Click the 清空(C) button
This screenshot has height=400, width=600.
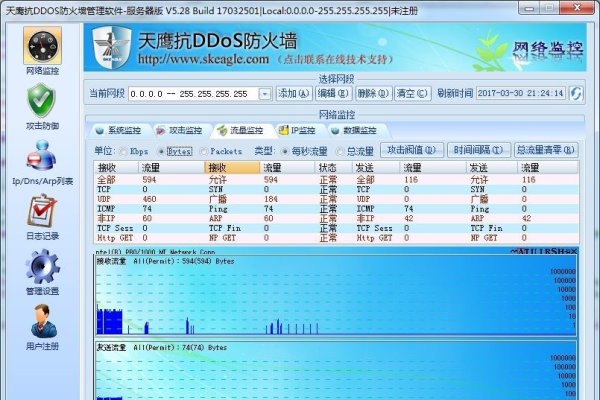(x=412, y=93)
